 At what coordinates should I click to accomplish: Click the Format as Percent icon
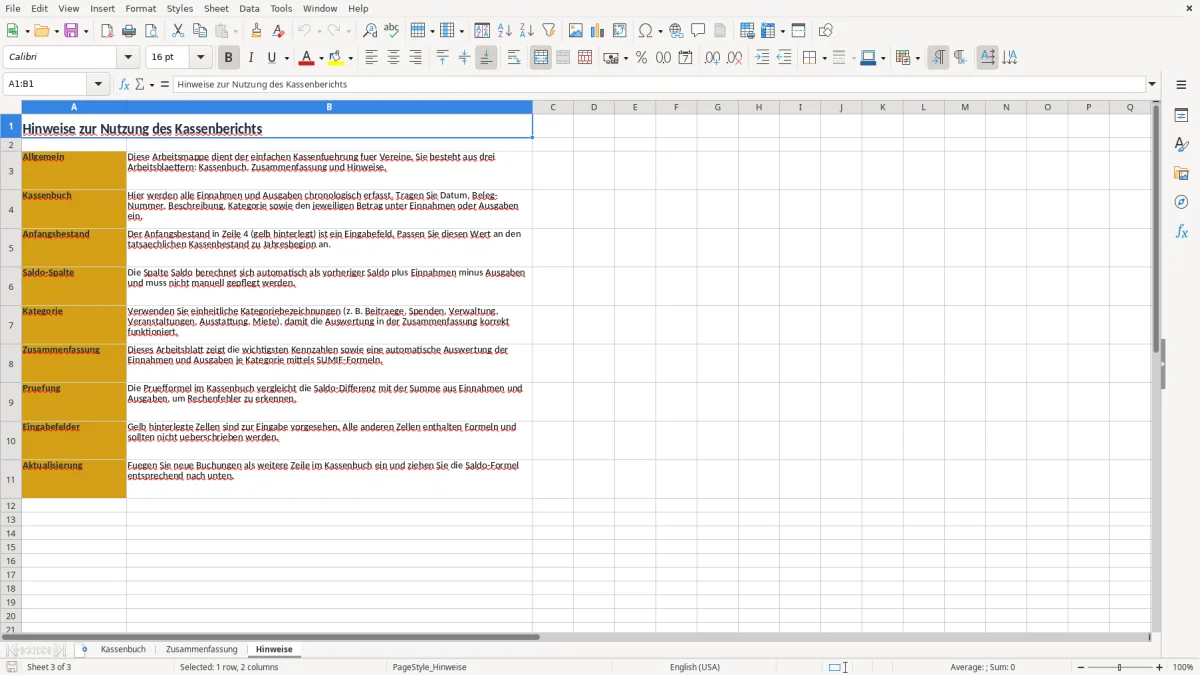[642, 58]
